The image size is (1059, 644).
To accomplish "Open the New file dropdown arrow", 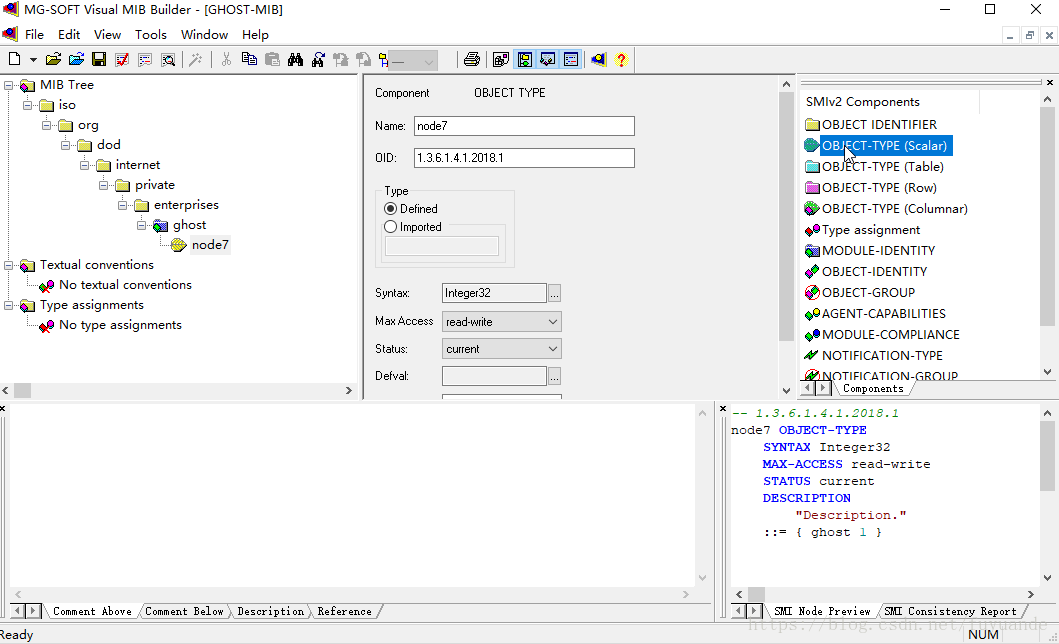I will tap(32, 60).
